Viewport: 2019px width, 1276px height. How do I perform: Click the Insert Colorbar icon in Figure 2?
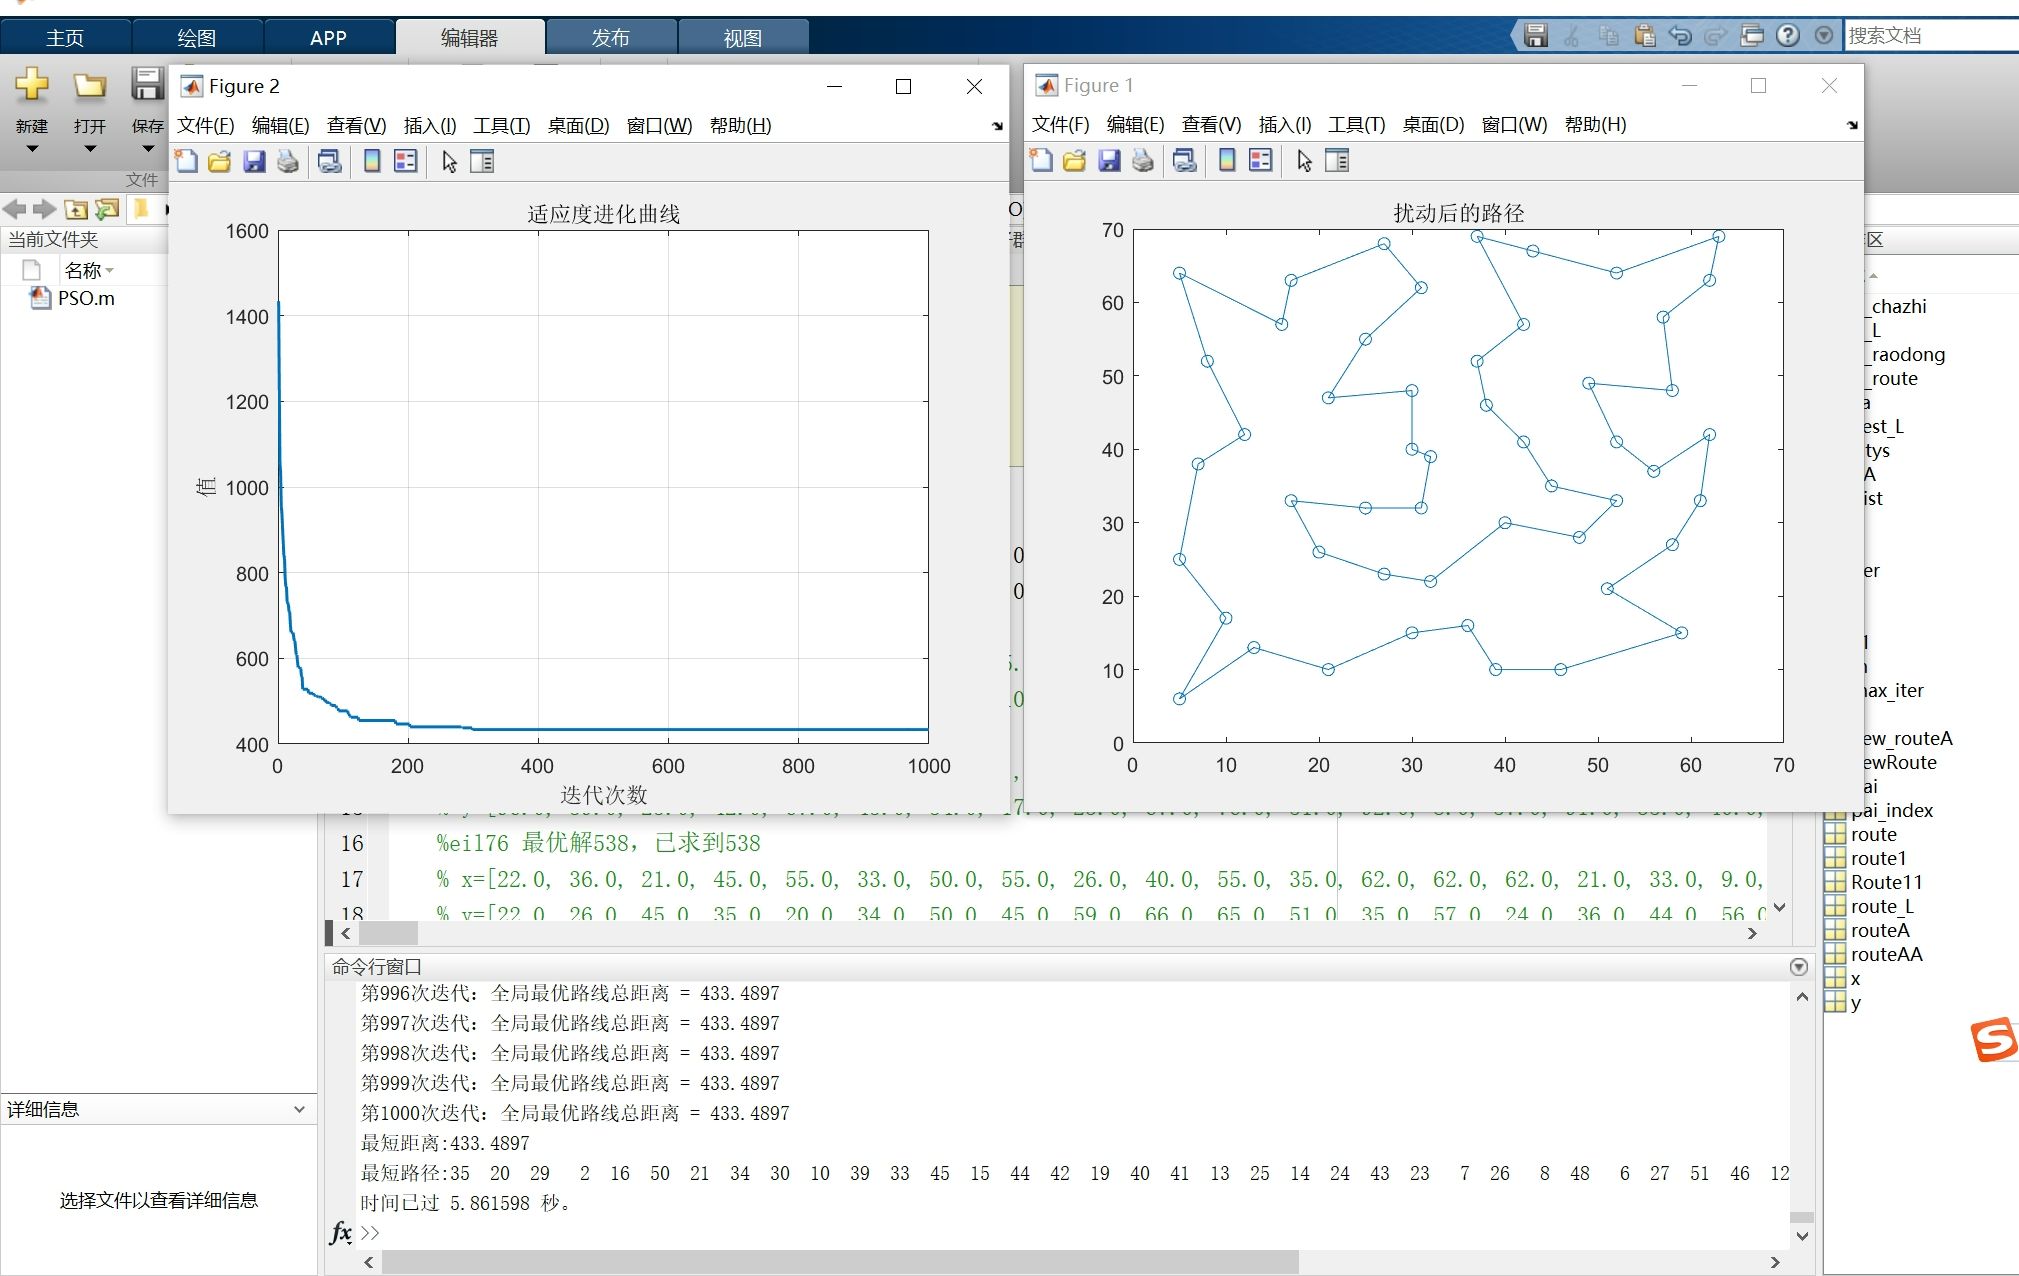(x=372, y=161)
